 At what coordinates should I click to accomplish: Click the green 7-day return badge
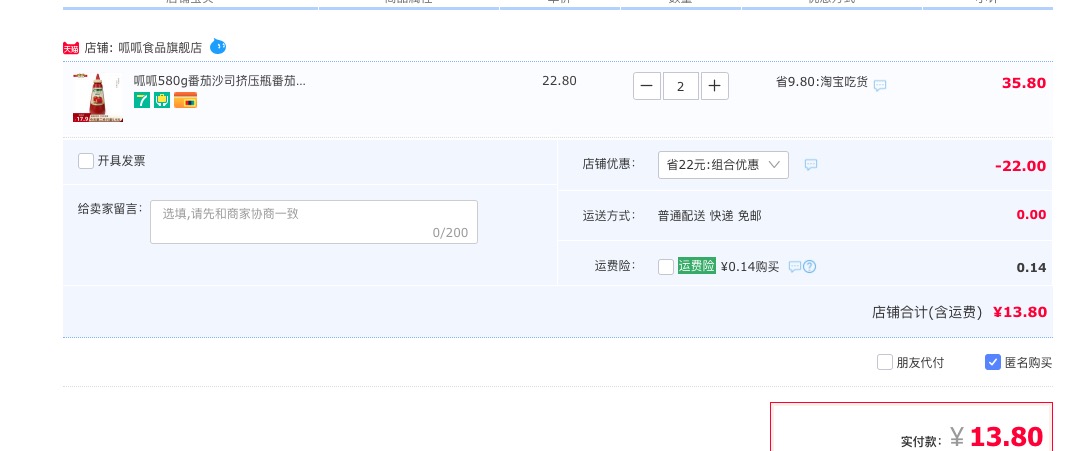coord(142,100)
